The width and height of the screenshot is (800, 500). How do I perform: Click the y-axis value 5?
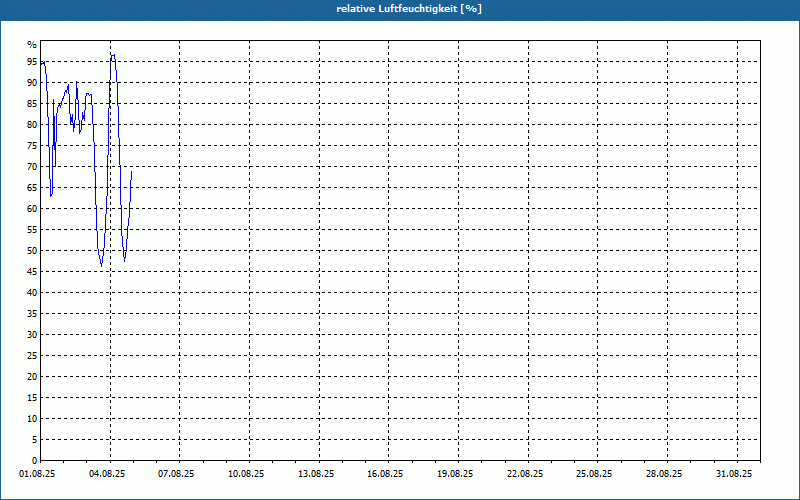point(34,440)
